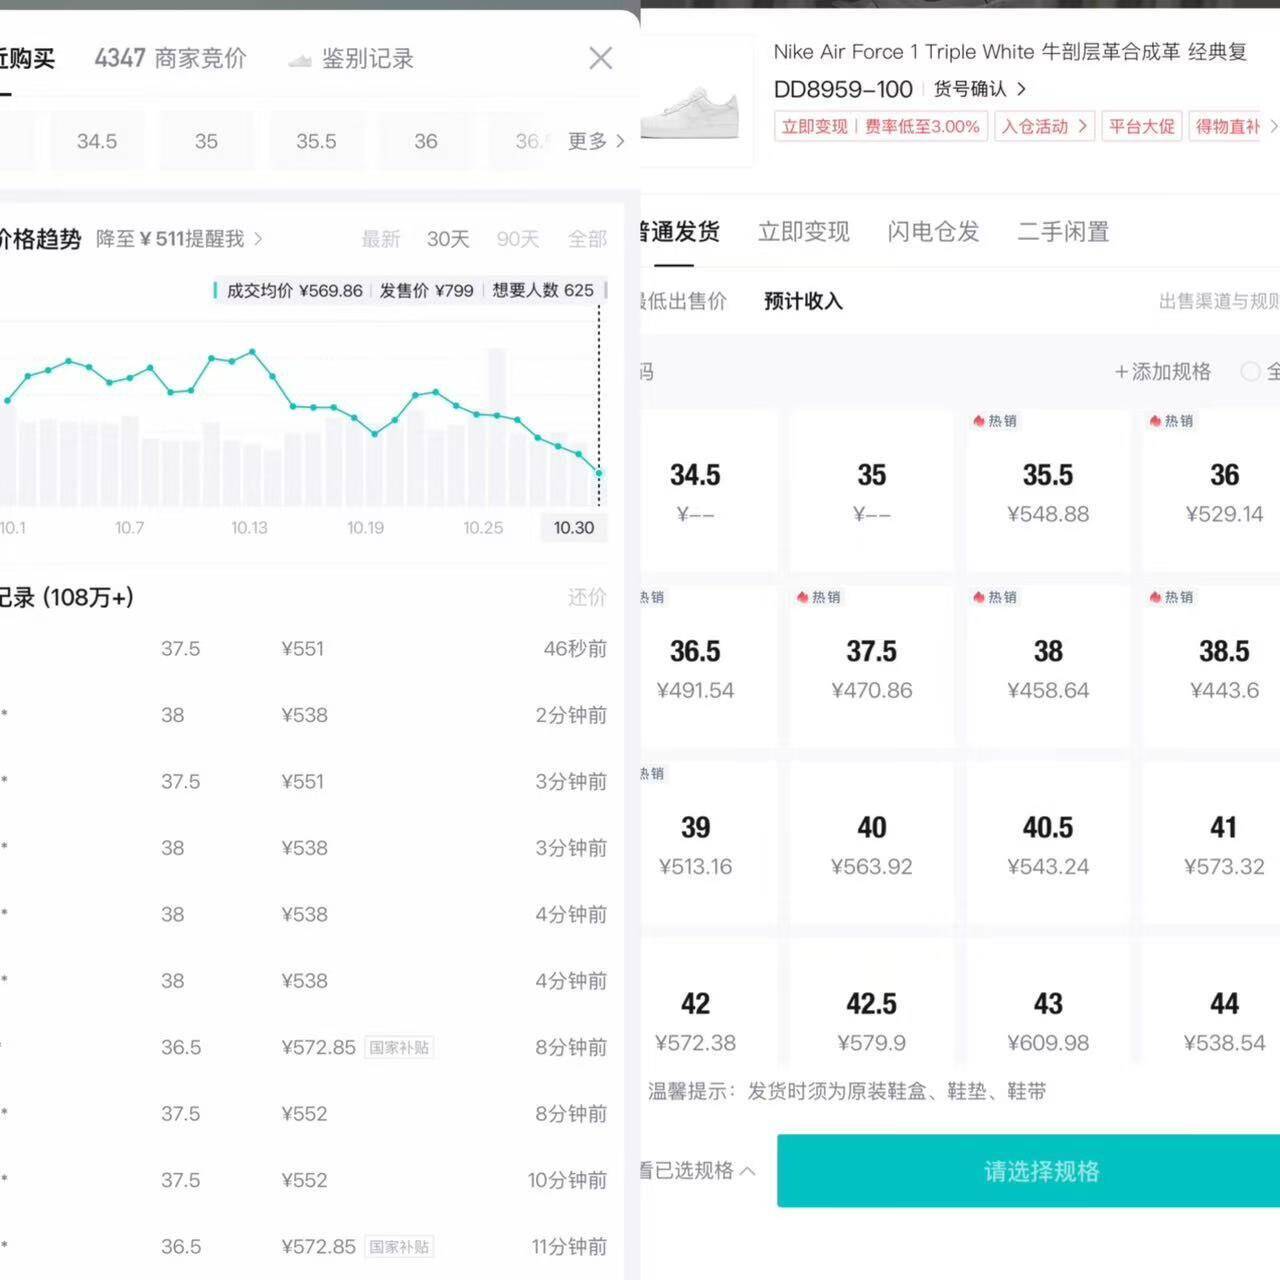Select 最低出售价 sub-tab
This screenshot has height=1280, width=1280.
point(683,301)
